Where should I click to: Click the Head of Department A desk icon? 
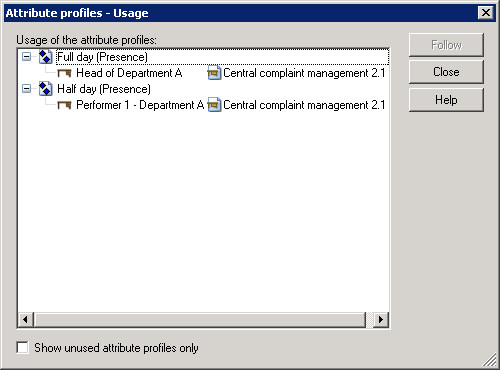tap(64, 73)
